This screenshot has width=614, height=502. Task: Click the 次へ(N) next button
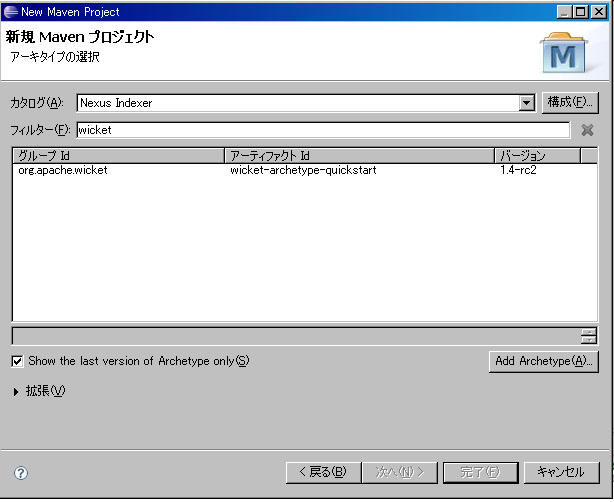[400, 473]
